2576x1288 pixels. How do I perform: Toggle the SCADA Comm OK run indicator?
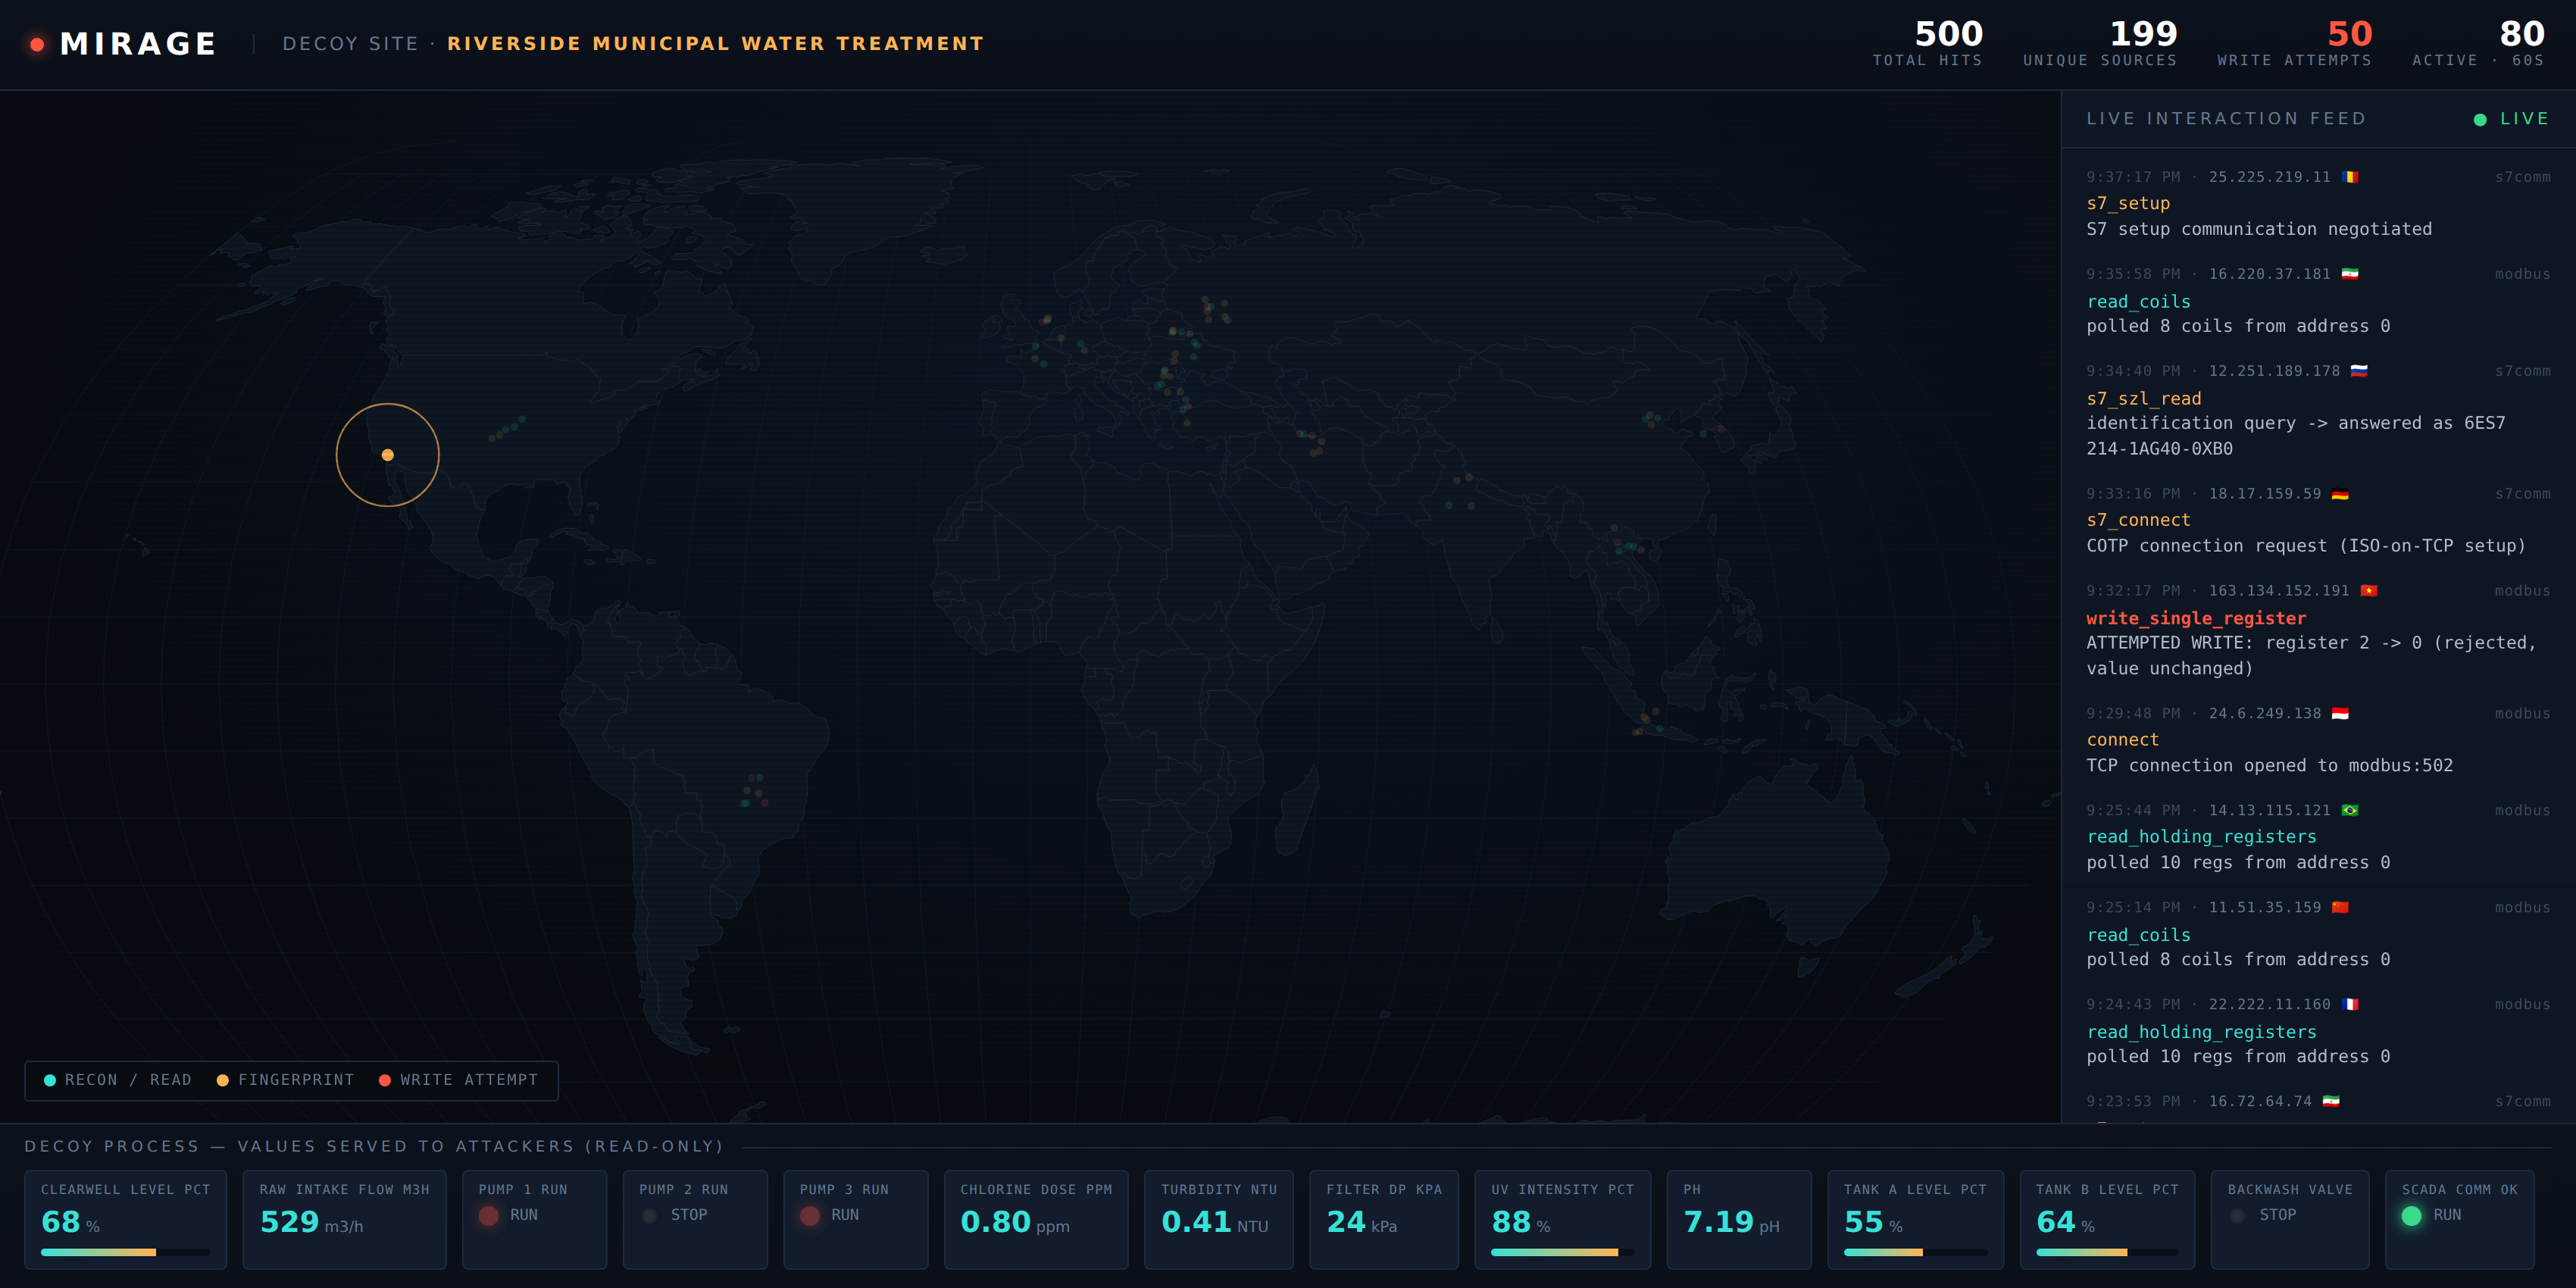click(x=2412, y=1215)
